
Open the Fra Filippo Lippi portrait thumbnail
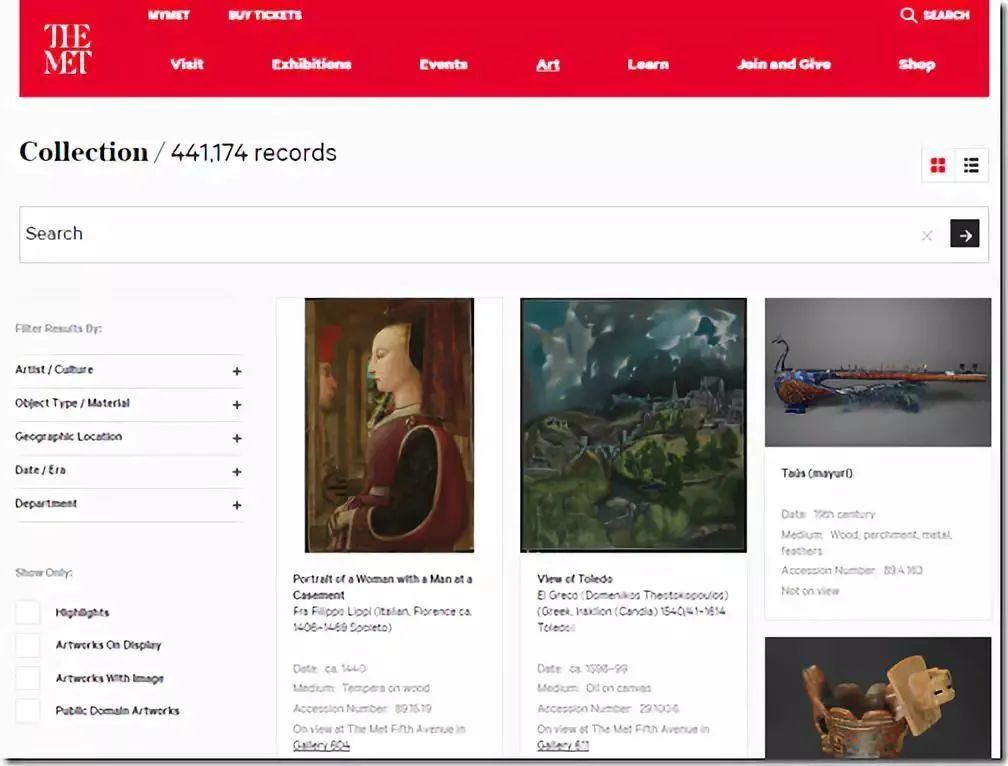tap(390, 425)
